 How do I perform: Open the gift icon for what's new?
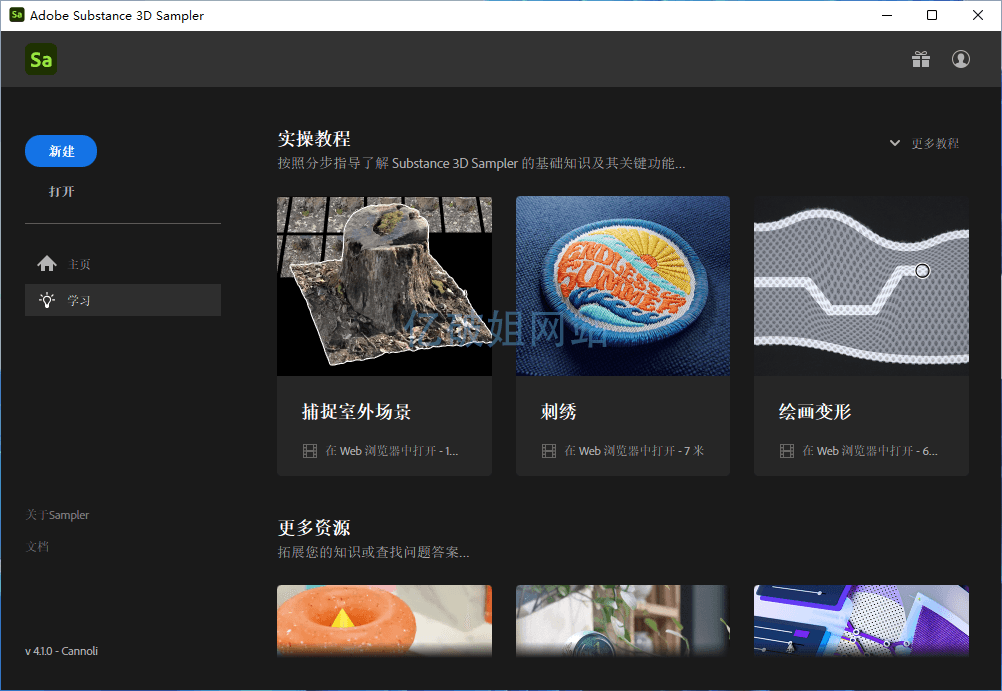(921, 59)
